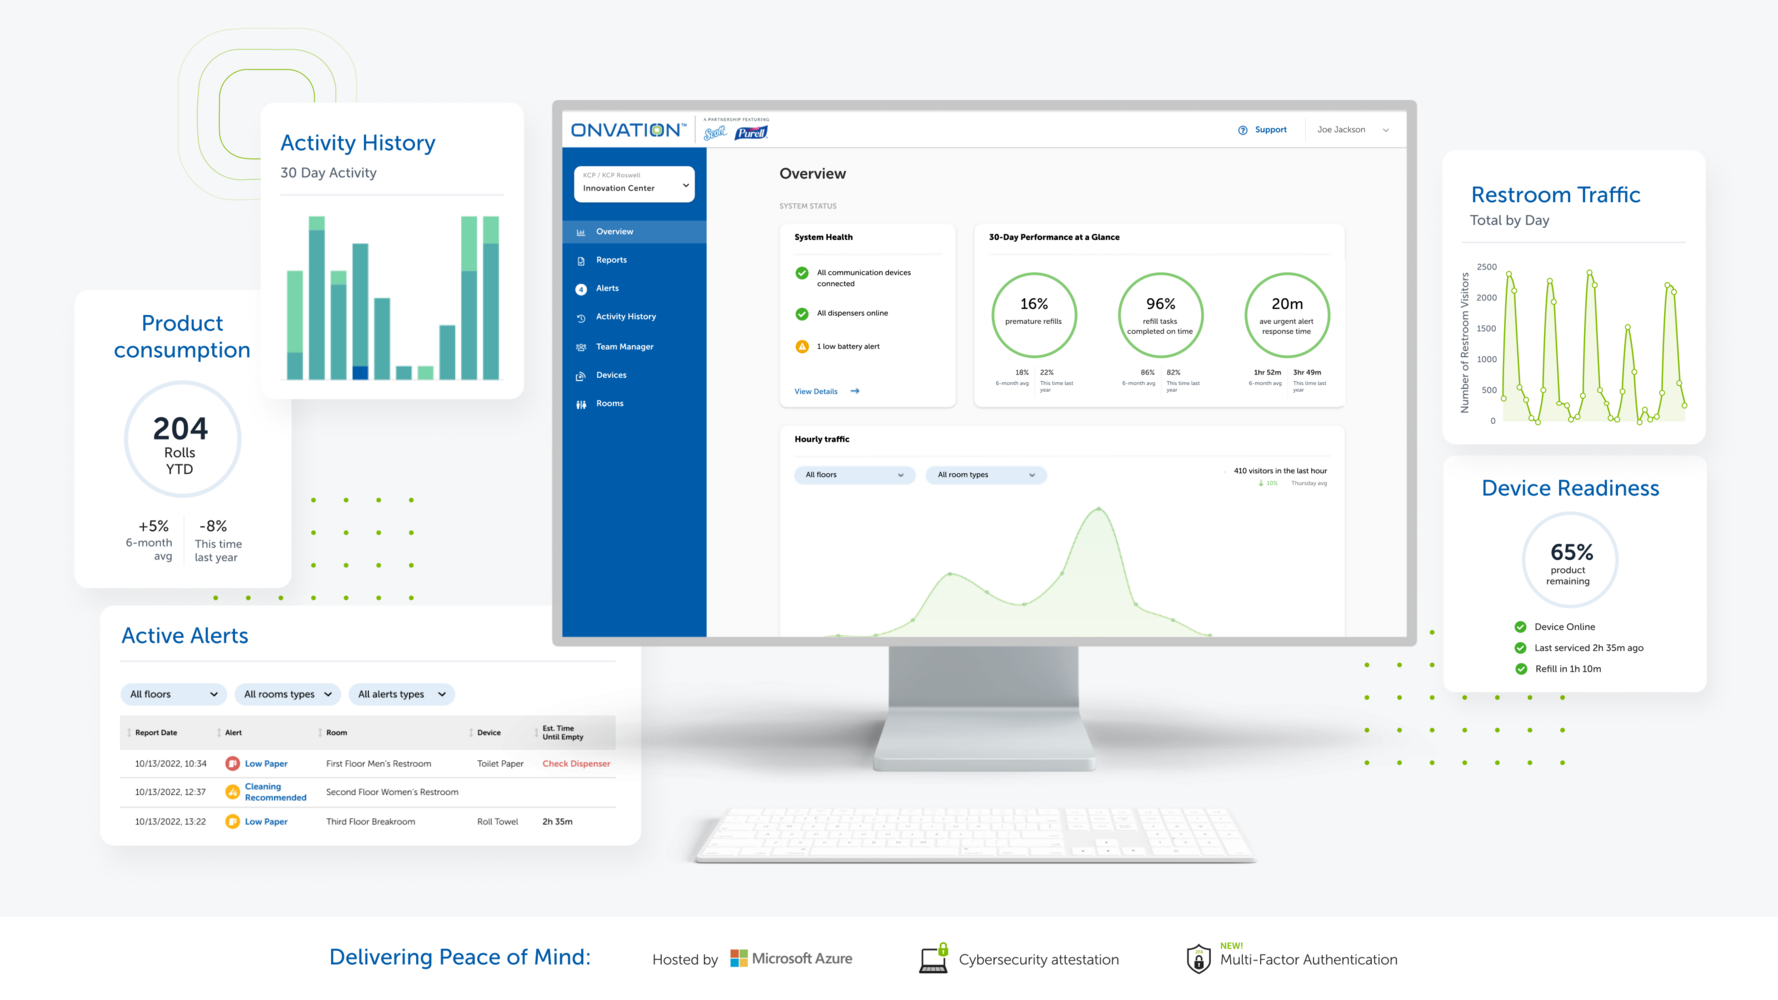Click the Support question mark icon

coord(1243,130)
